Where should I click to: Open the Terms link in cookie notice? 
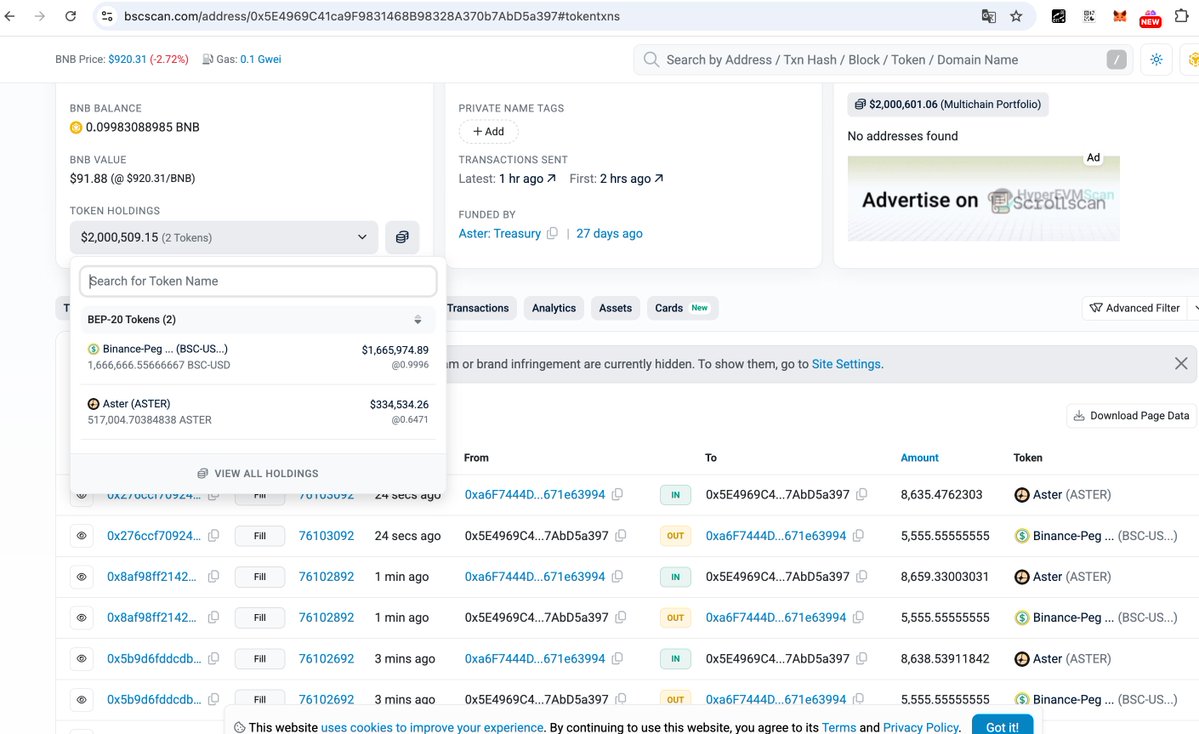pos(839,727)
